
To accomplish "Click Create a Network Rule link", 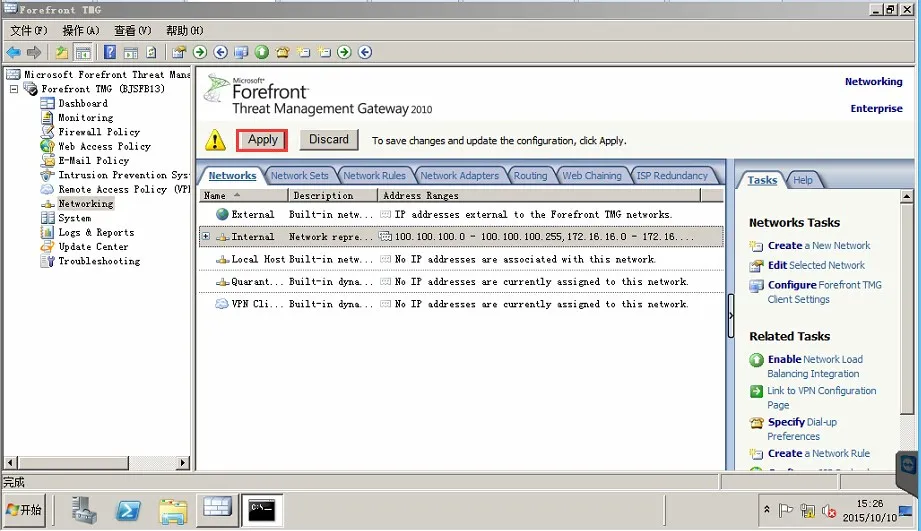I will click(818, 453).
